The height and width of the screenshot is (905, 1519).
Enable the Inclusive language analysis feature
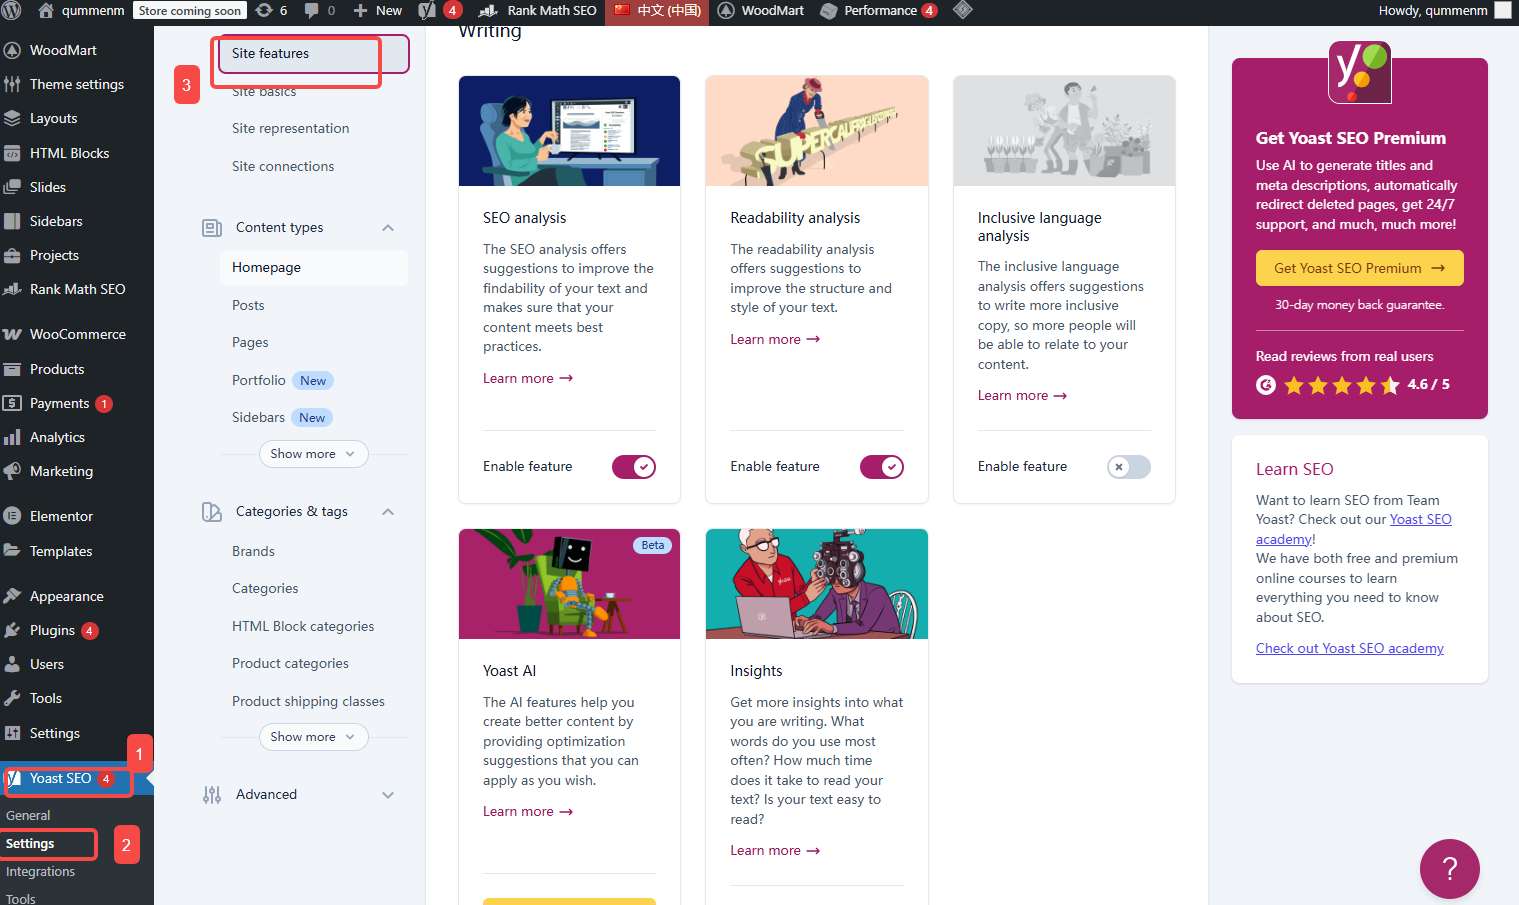click(1128, 466)
